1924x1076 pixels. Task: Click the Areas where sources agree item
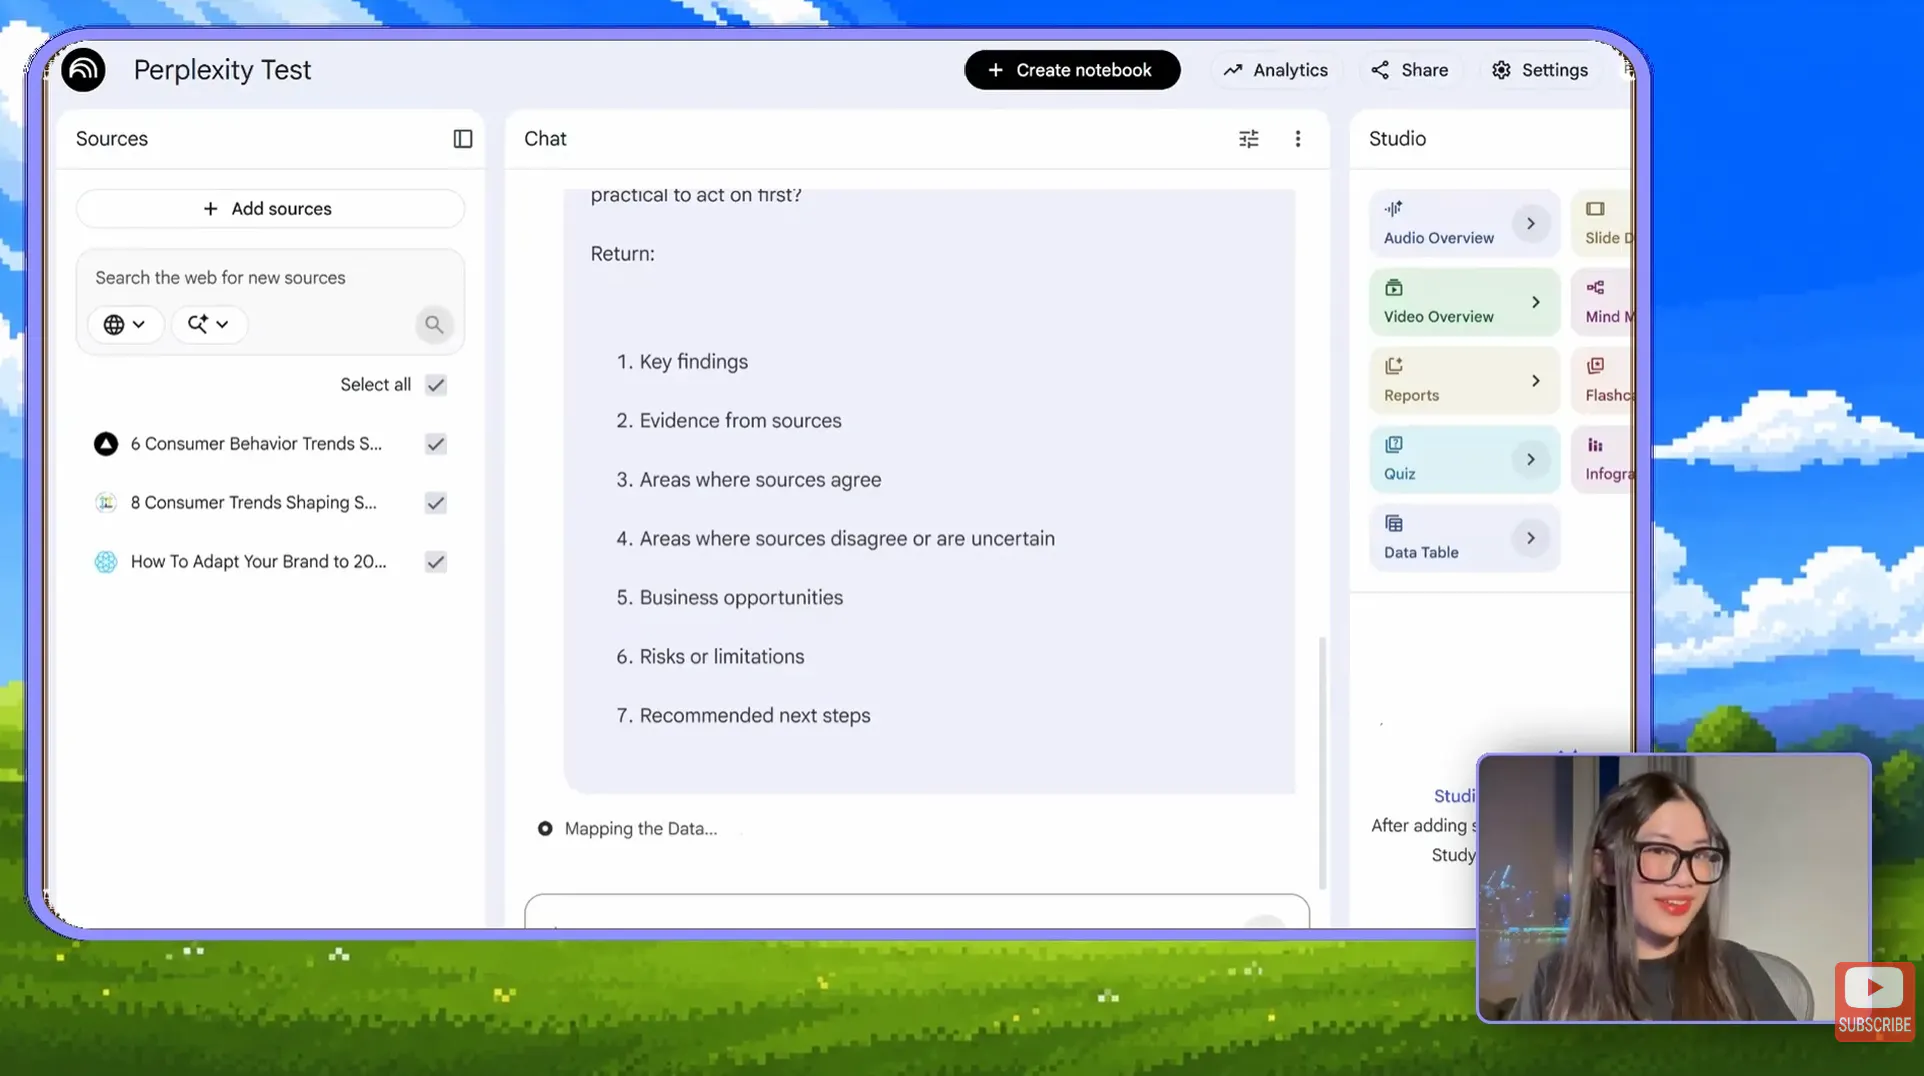(x=760, y=480)
